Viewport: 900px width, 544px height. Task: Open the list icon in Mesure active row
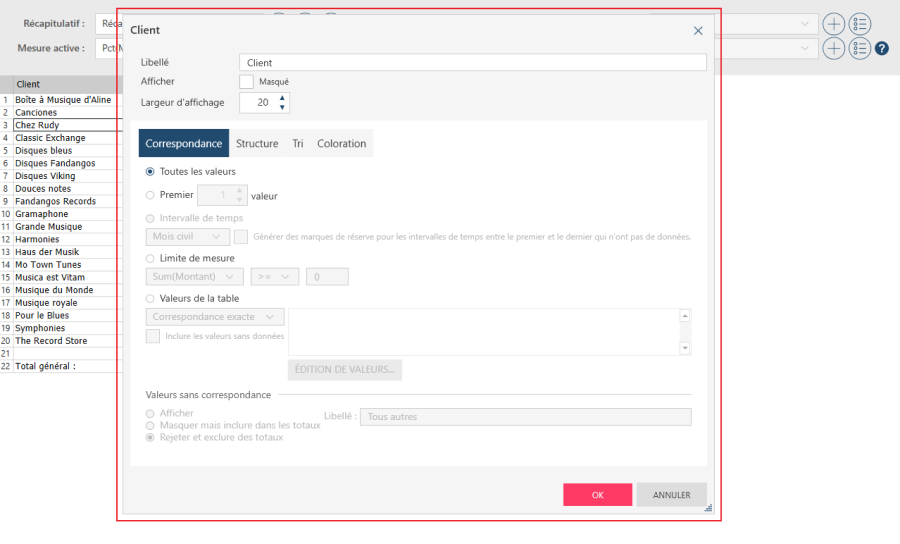[x=860, y=48]
